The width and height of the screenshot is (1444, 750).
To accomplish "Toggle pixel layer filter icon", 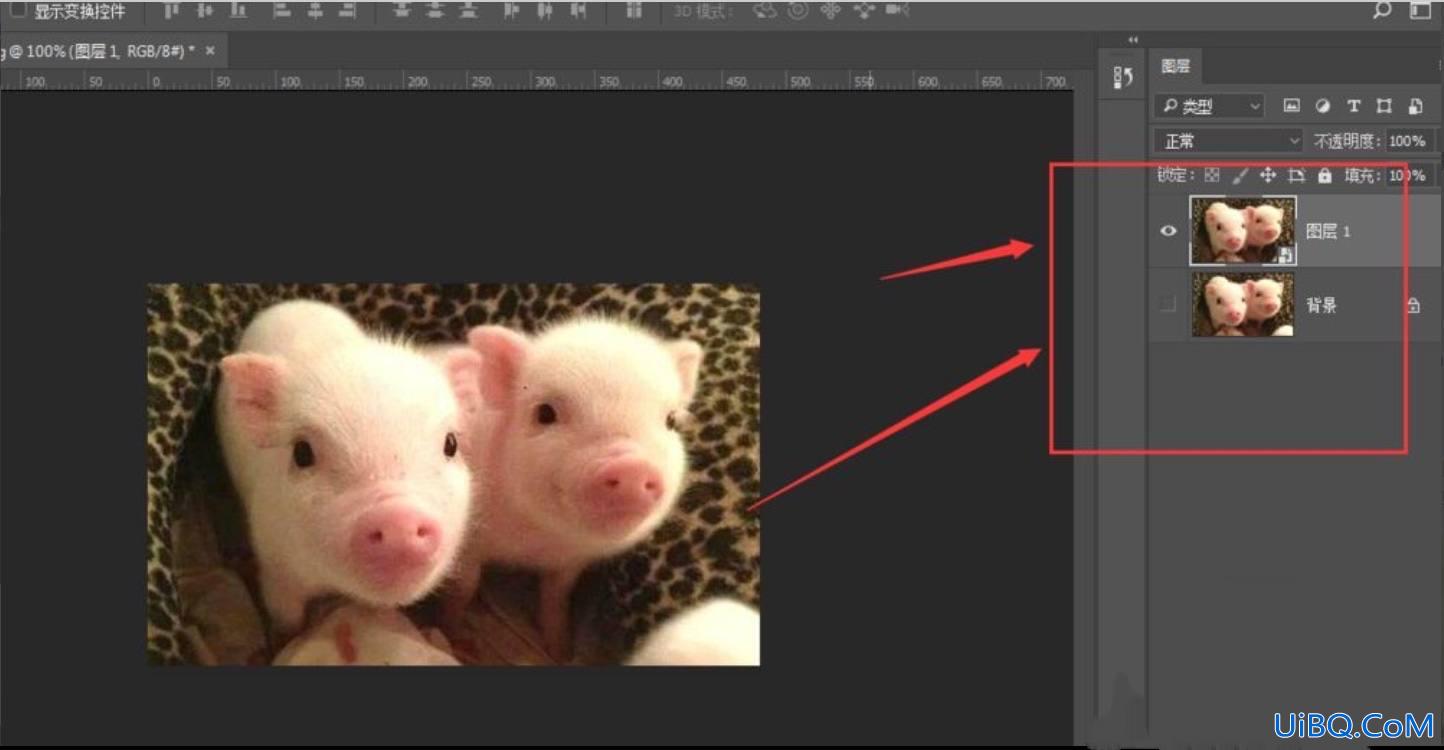I will point(1292,106).
